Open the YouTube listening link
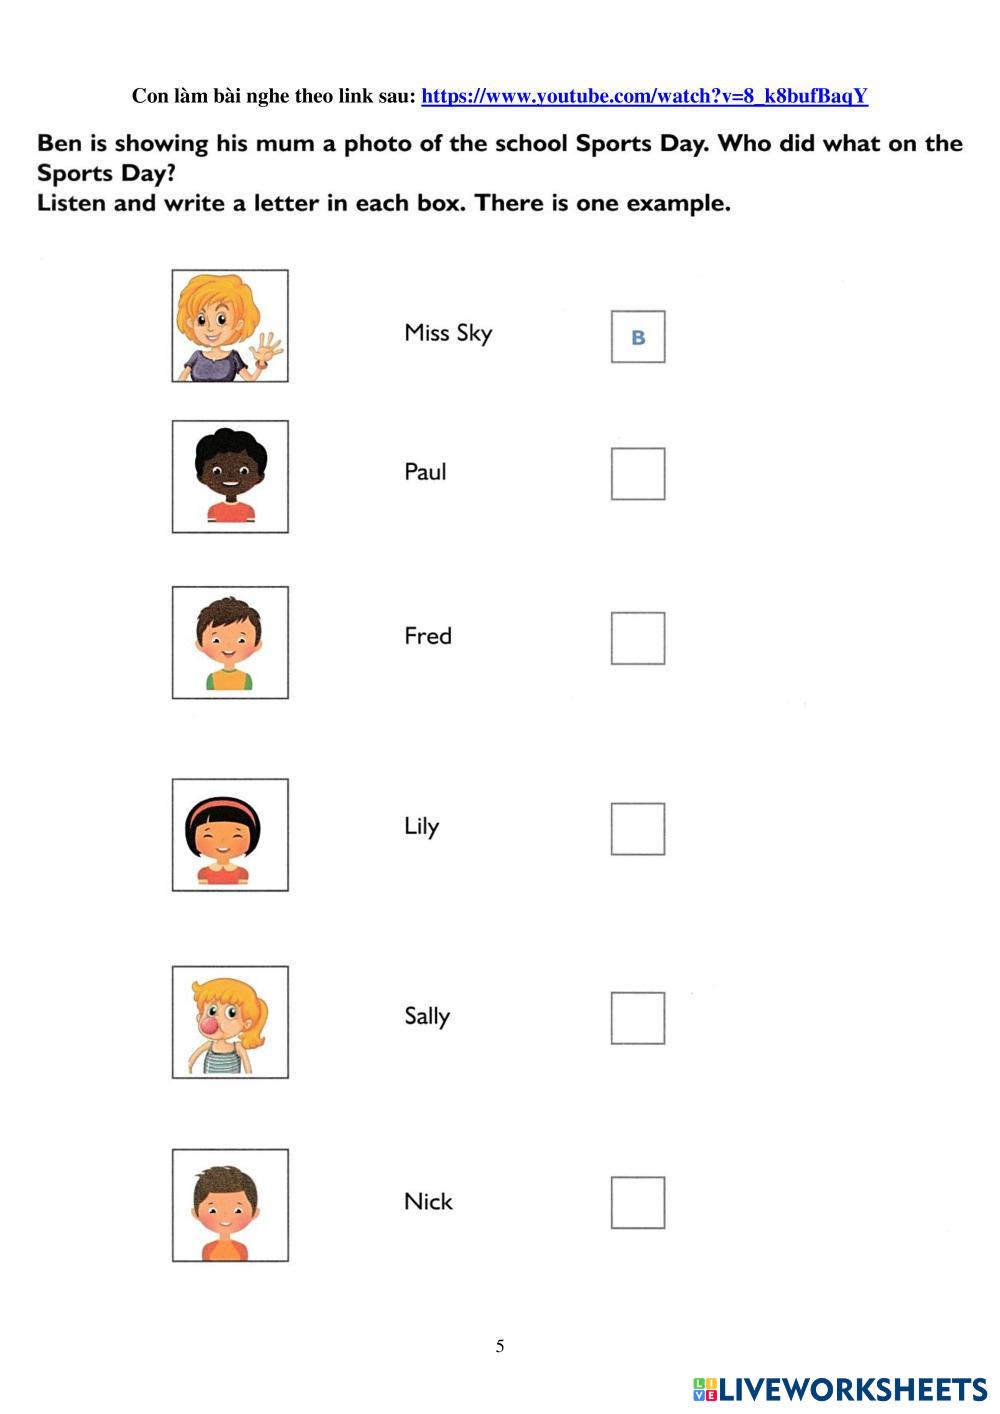This screenshot has height=1414, width=1000. [x=644, y=96]
